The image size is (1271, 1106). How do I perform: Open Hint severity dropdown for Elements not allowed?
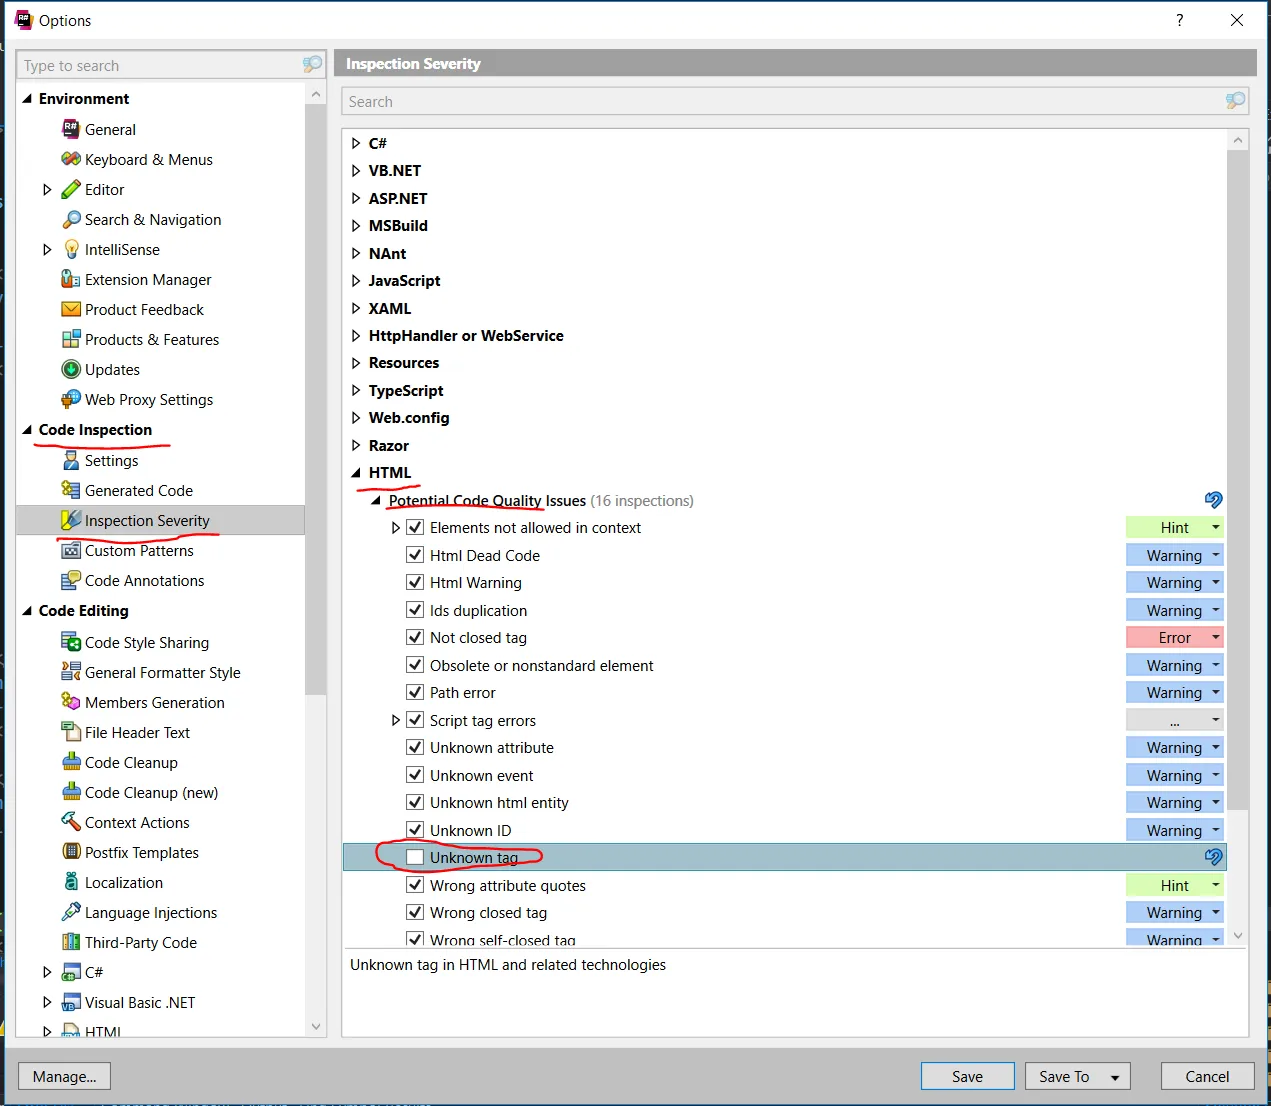(1175, 527)
